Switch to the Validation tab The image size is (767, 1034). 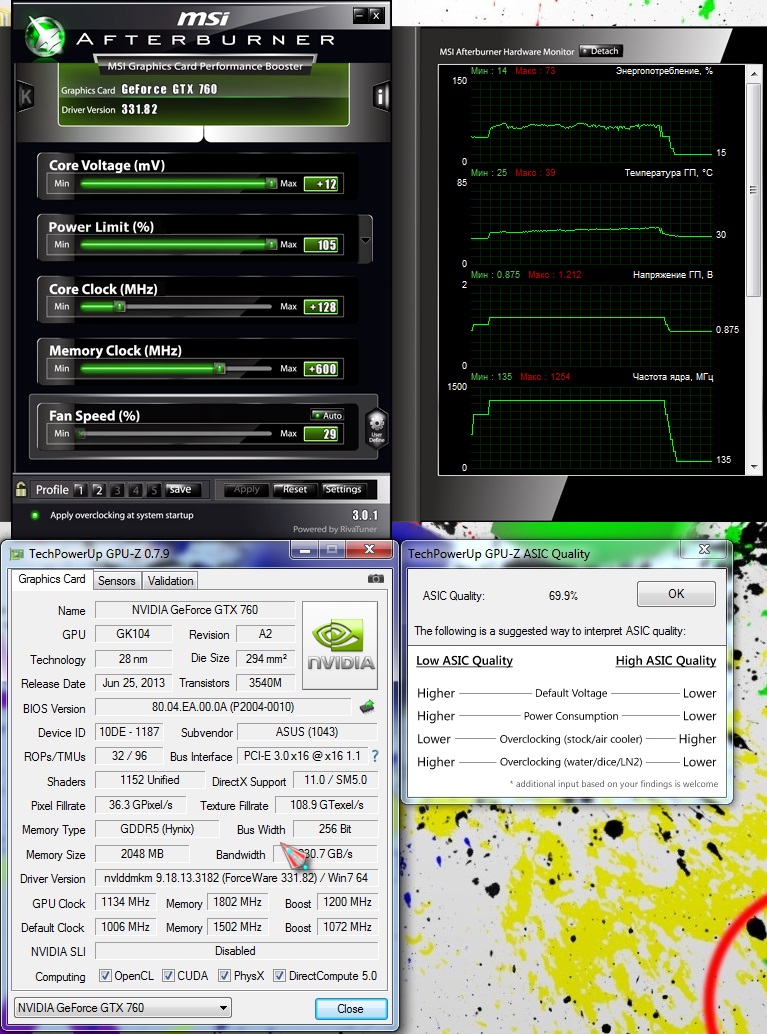pyautogui.click(x=170, y=580)
